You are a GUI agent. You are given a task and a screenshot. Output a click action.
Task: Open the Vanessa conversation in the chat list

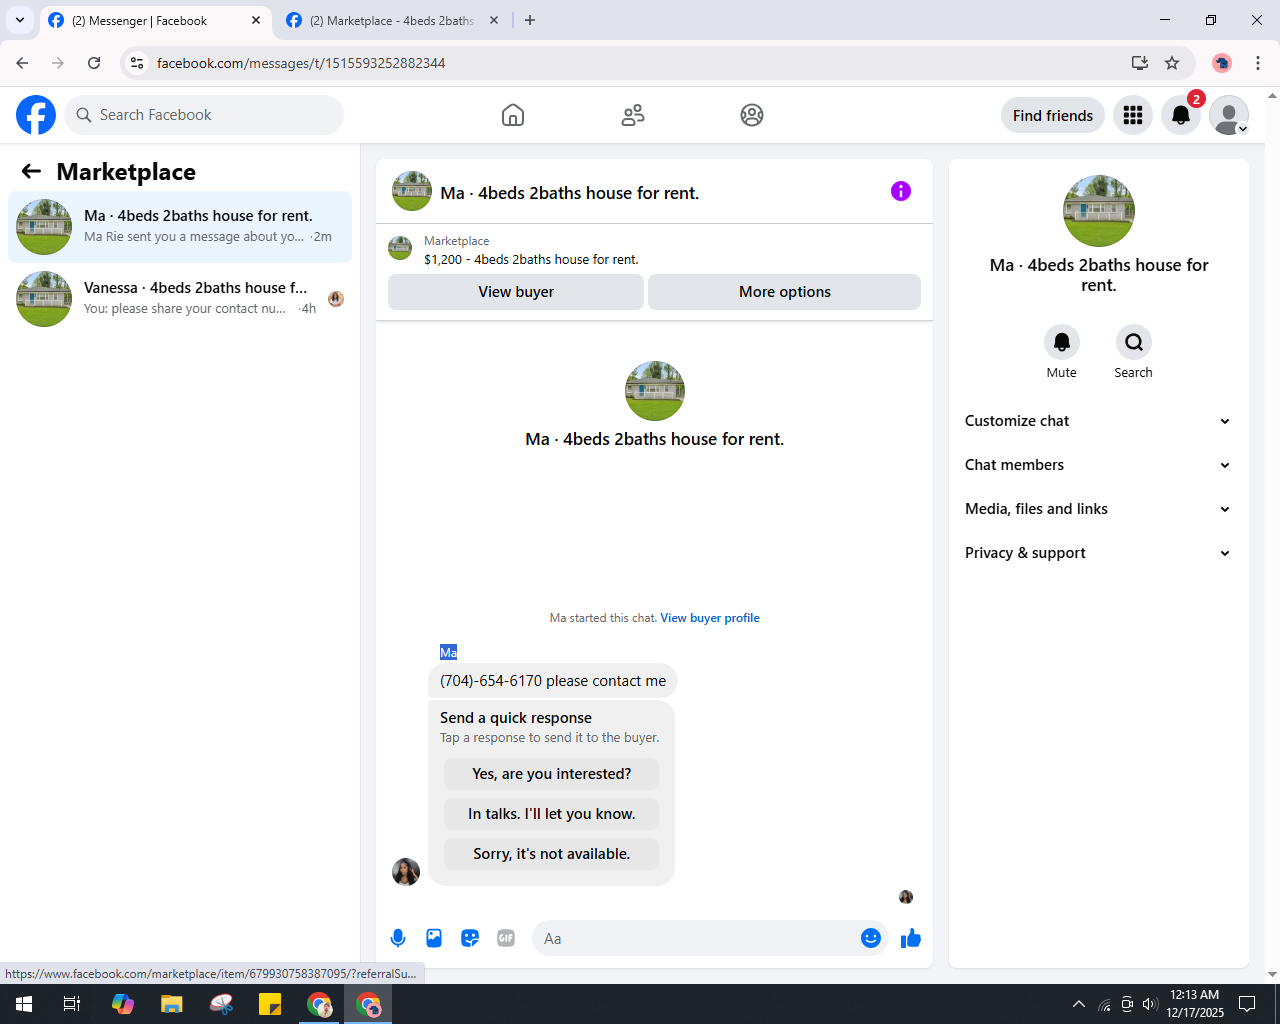click(180, 299)
